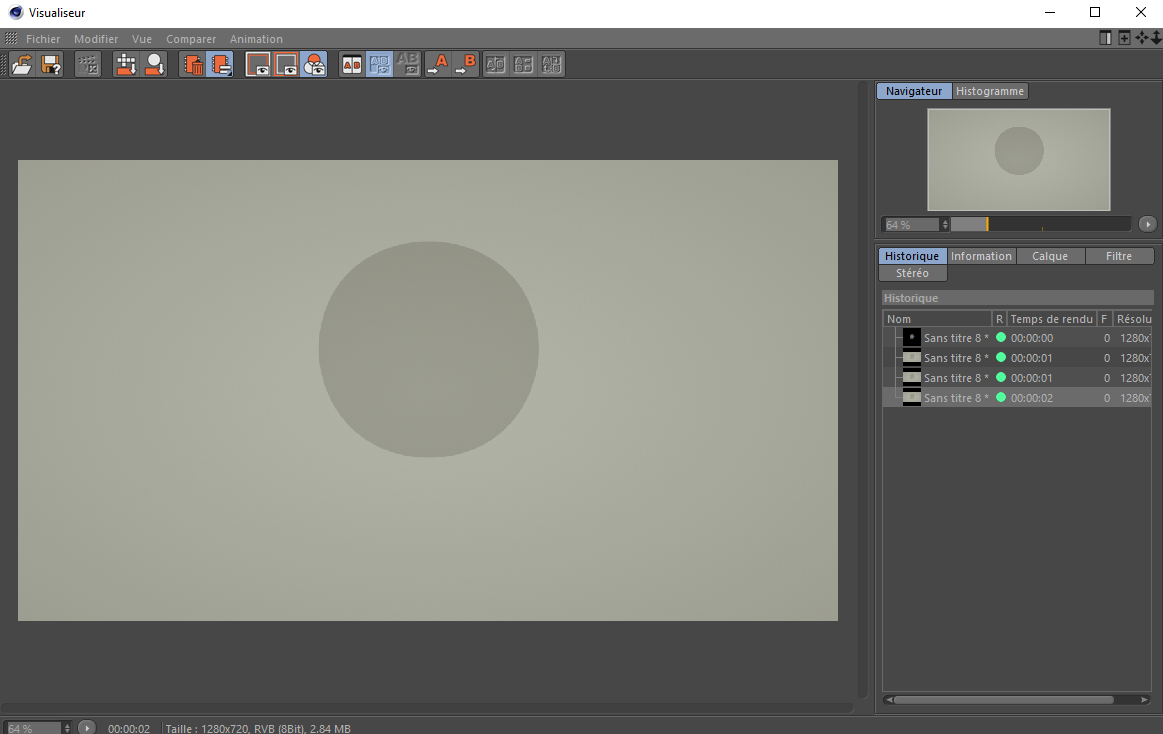Click the delete image trash icon
Viewport: 1163px width, 734px height.
pos(193,65)
